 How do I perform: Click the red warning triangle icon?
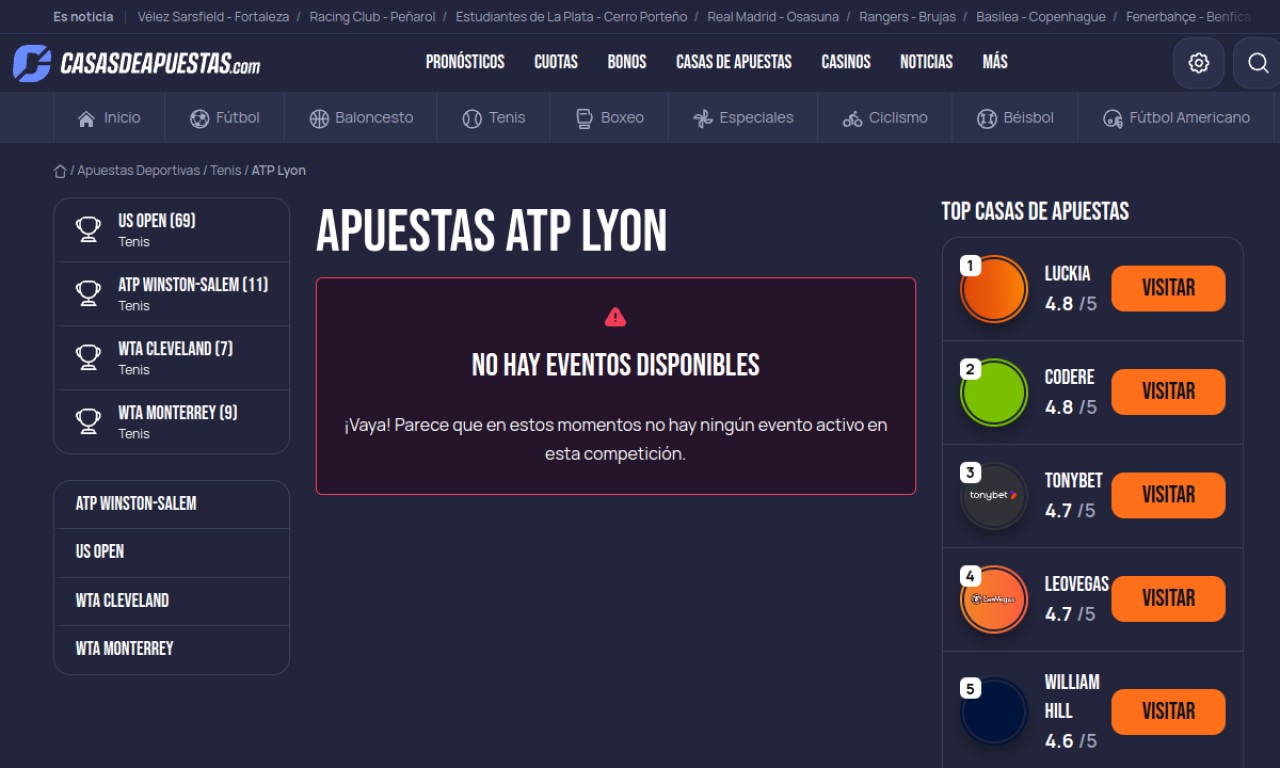coord(615,317)
